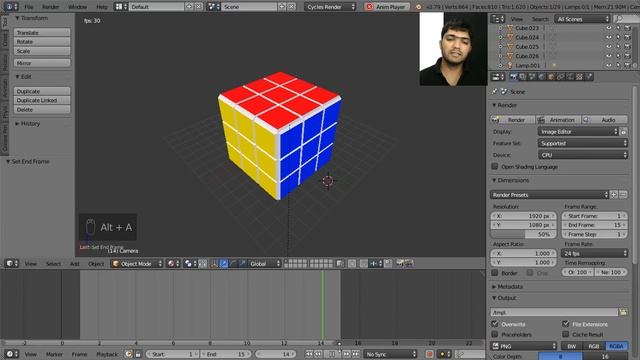Enable the Placeholders checkbox
This screenshot has width=640, height=360.
(495, 334)
